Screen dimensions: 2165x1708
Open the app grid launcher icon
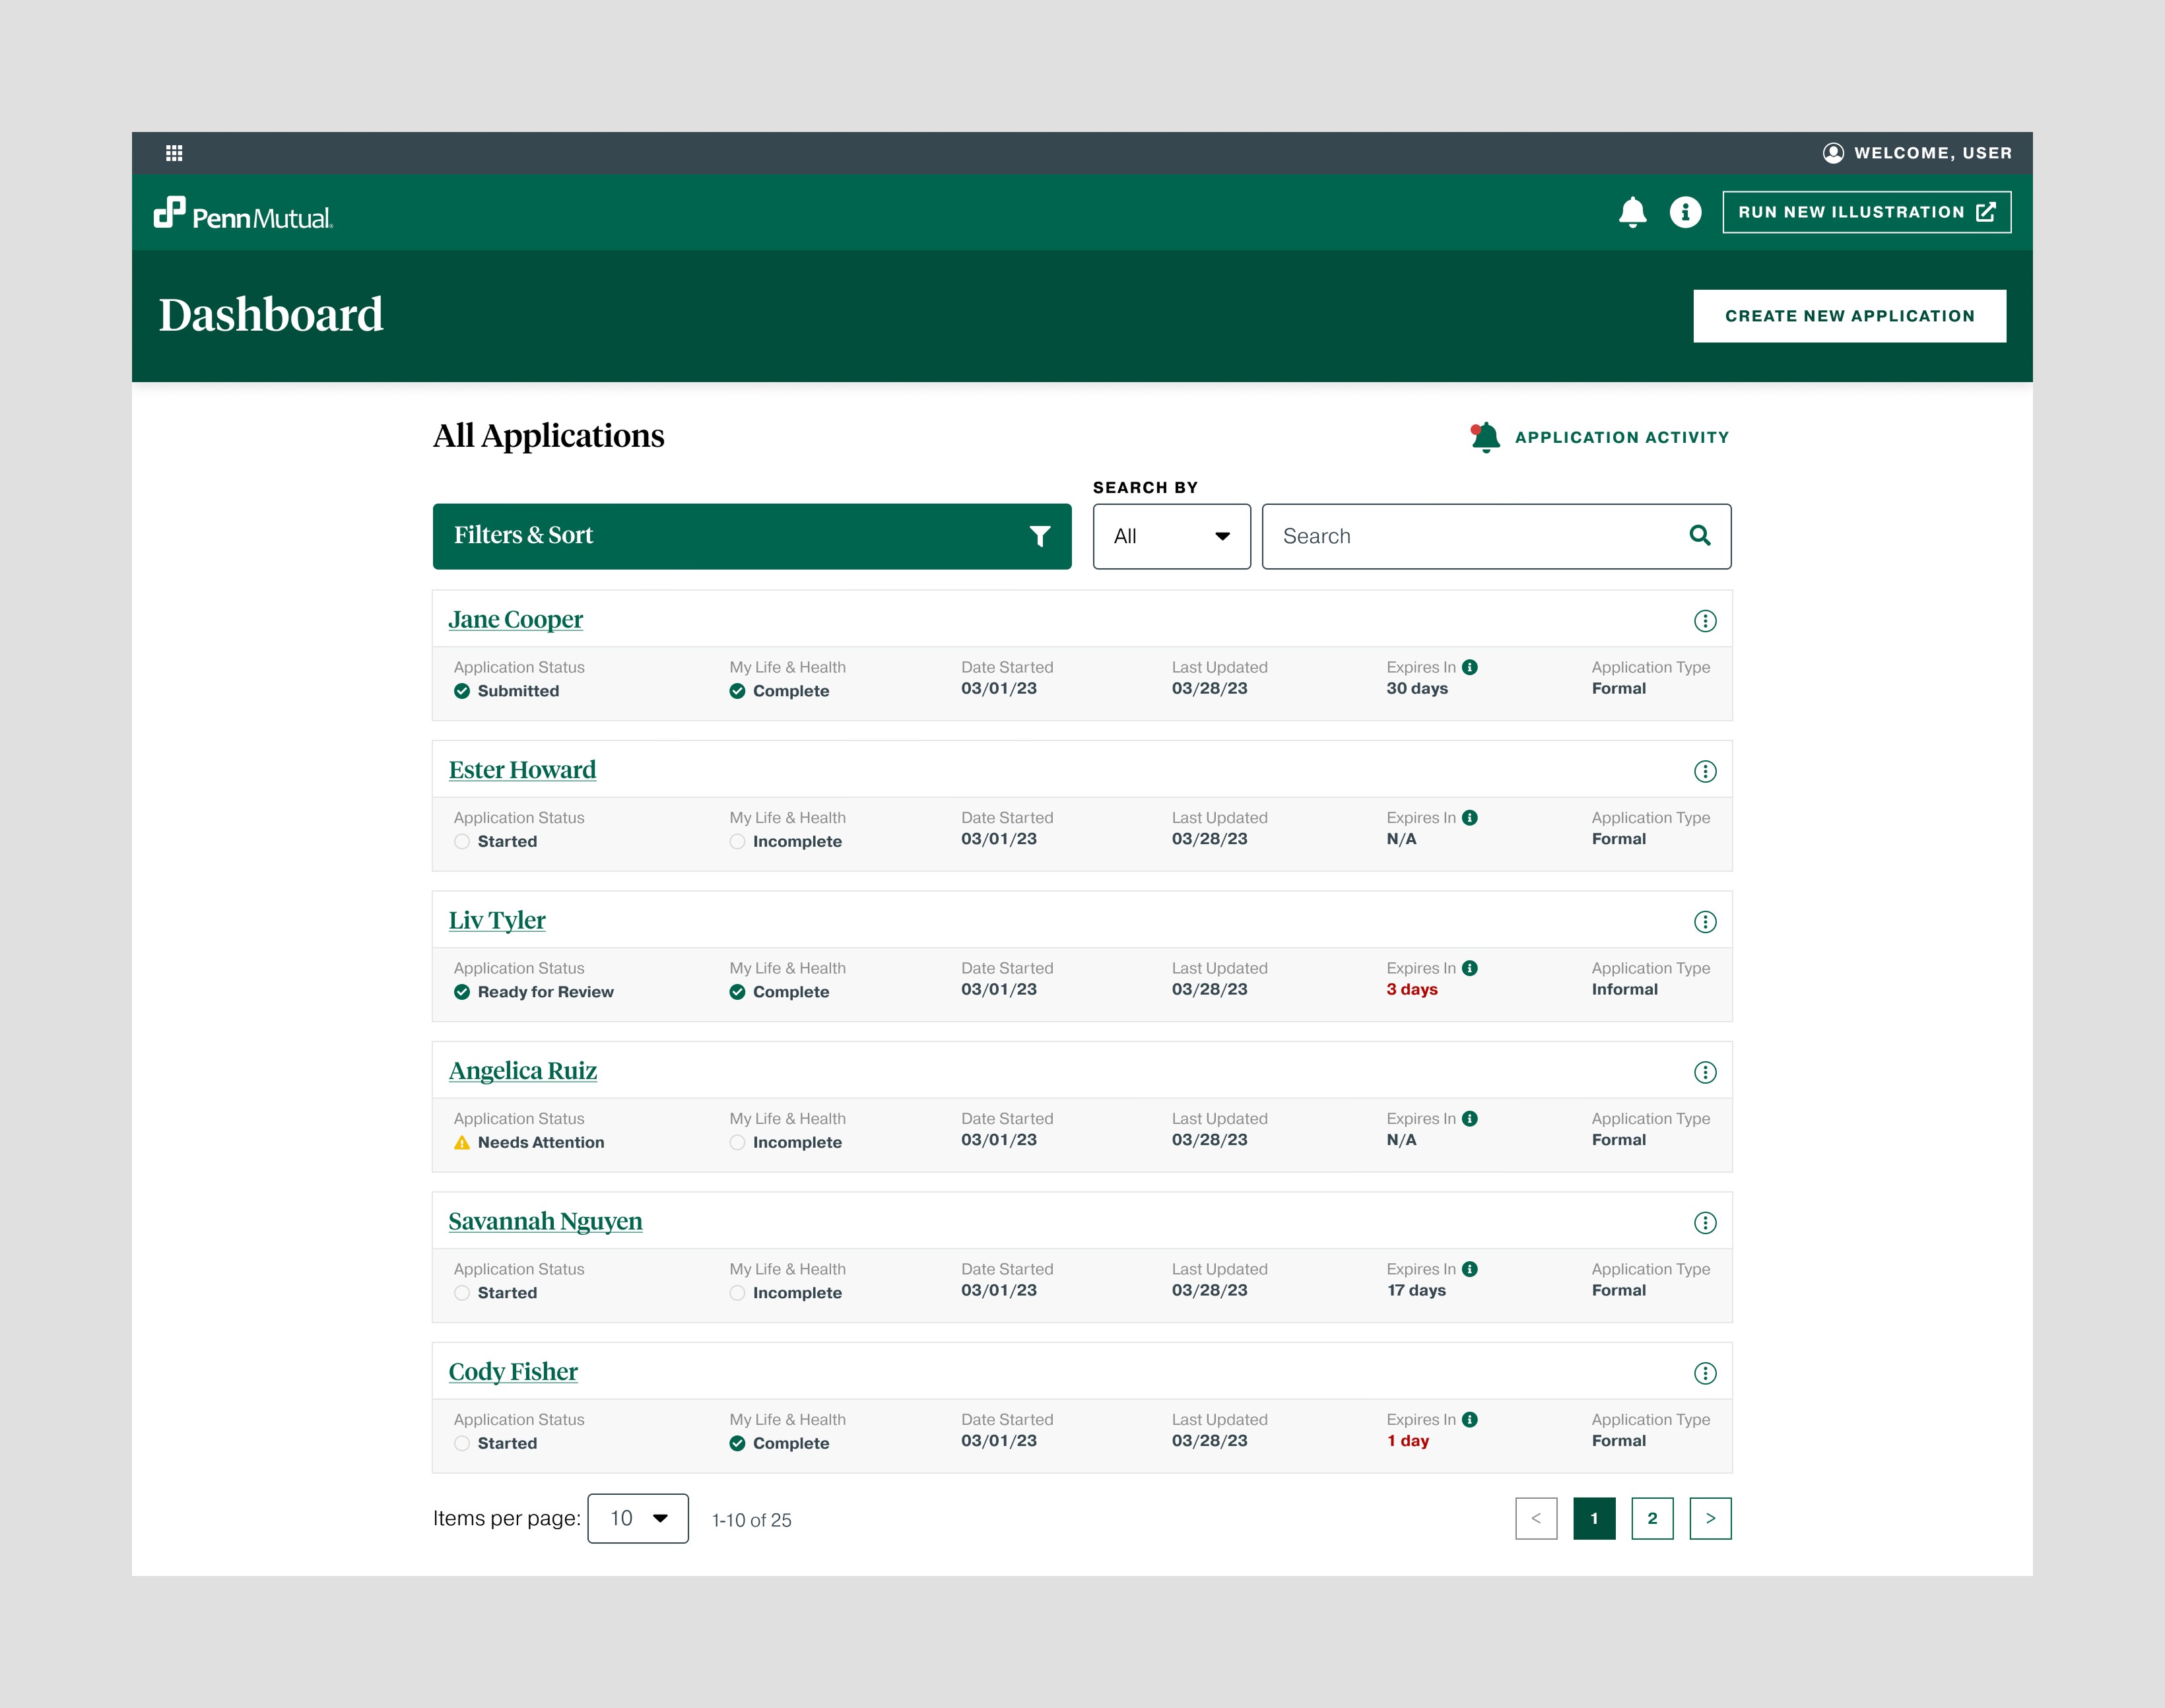(174, 153)
